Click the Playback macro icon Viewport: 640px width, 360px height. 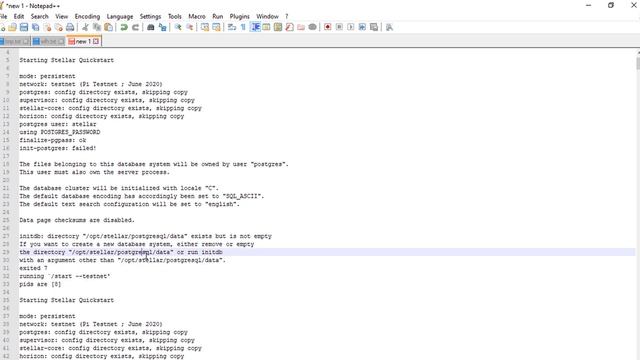351,27
